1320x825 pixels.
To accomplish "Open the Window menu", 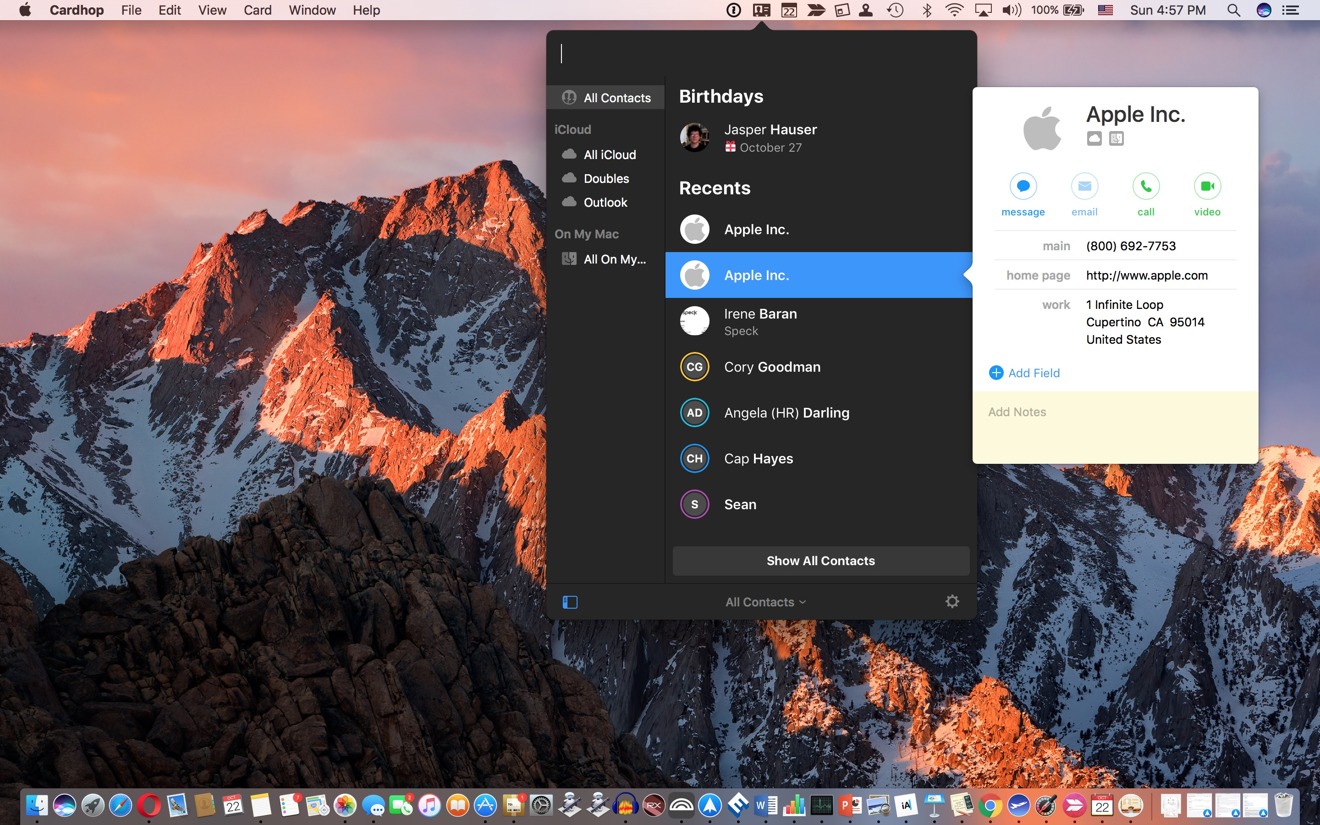I will click(x=312, y=10).
